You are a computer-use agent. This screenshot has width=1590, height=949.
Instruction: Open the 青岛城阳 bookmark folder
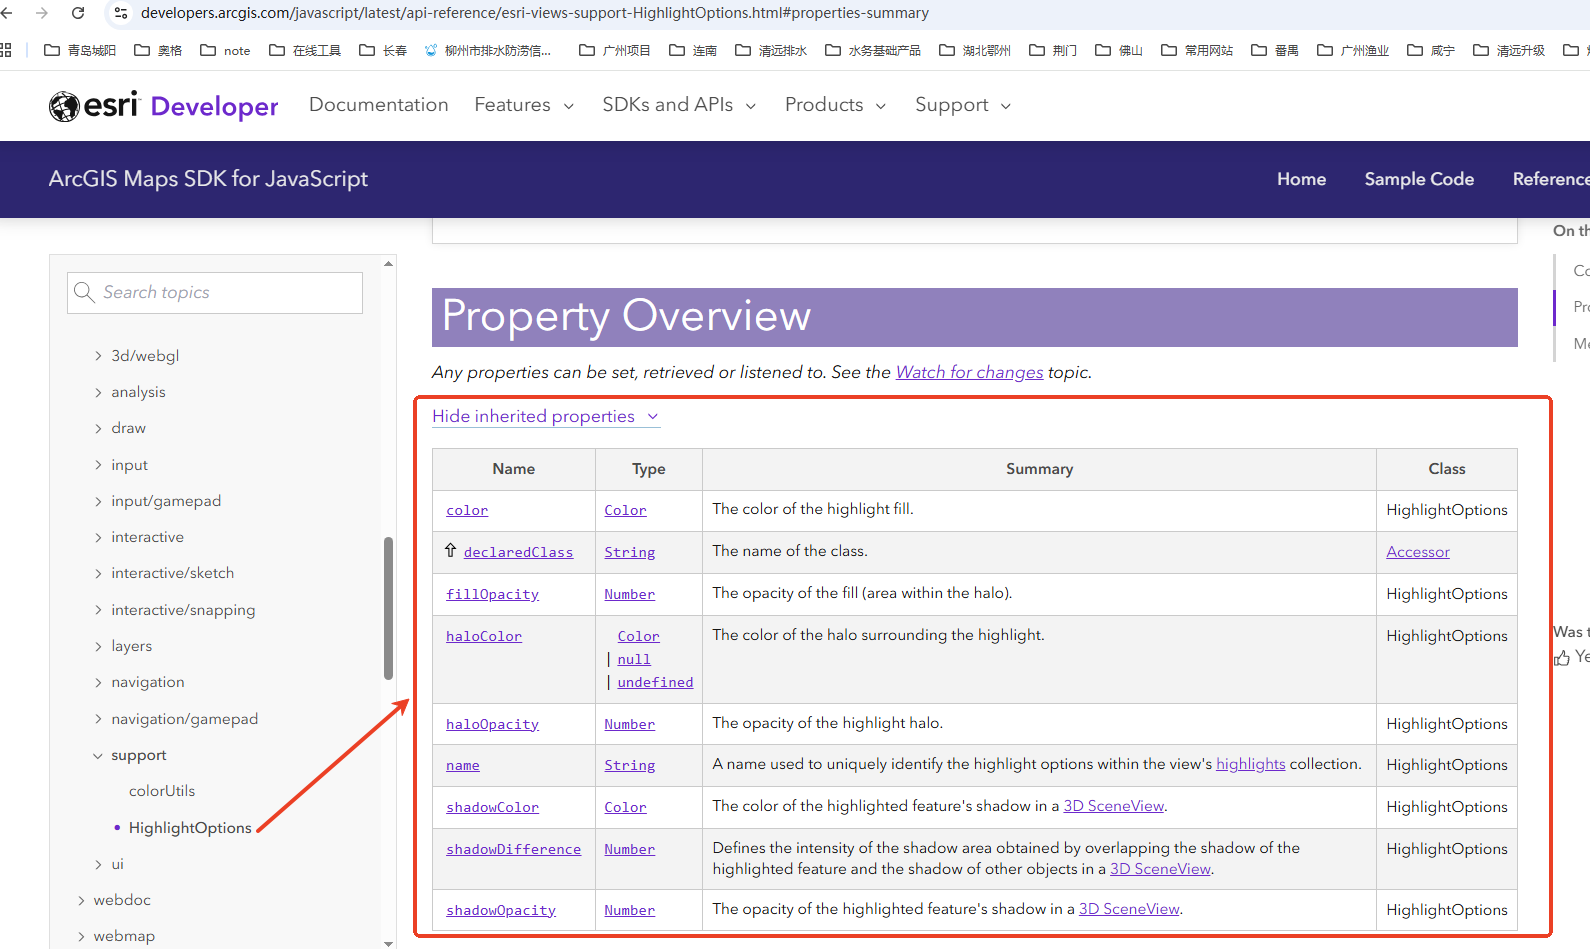click(x=80, y=50)
